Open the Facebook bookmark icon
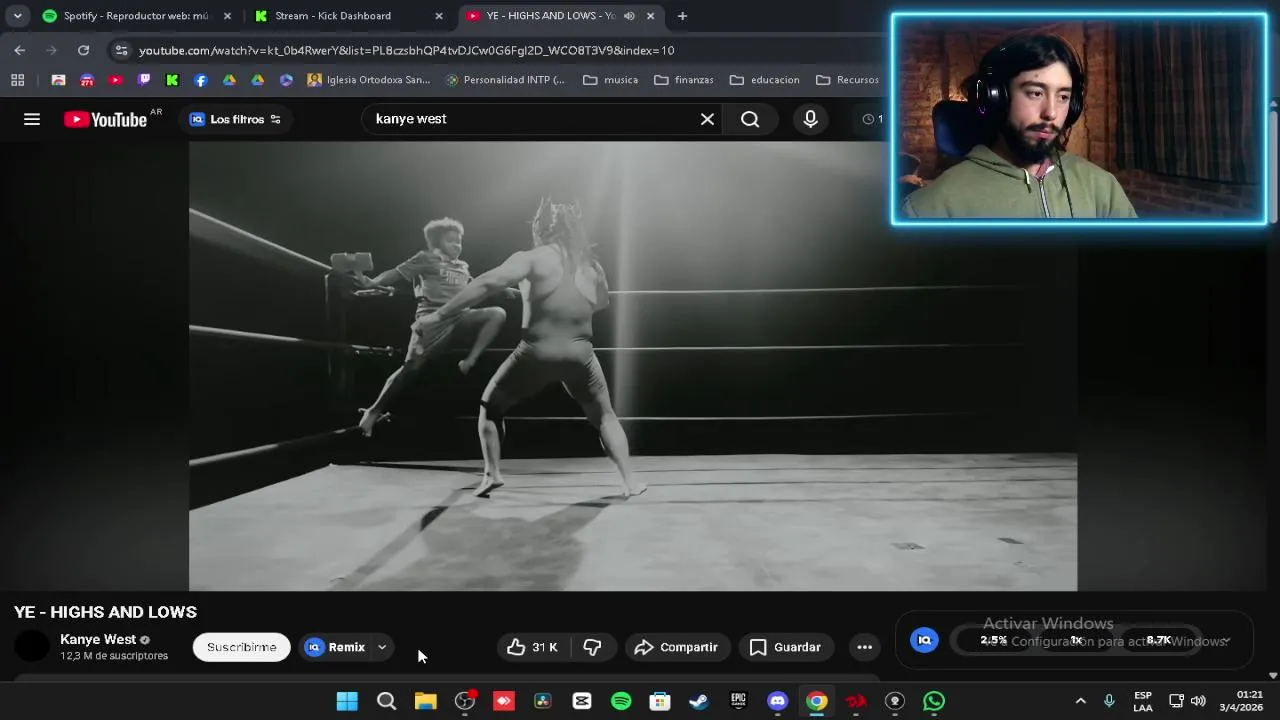This screenshot has height=720, width=1280. tap(201, 80)
